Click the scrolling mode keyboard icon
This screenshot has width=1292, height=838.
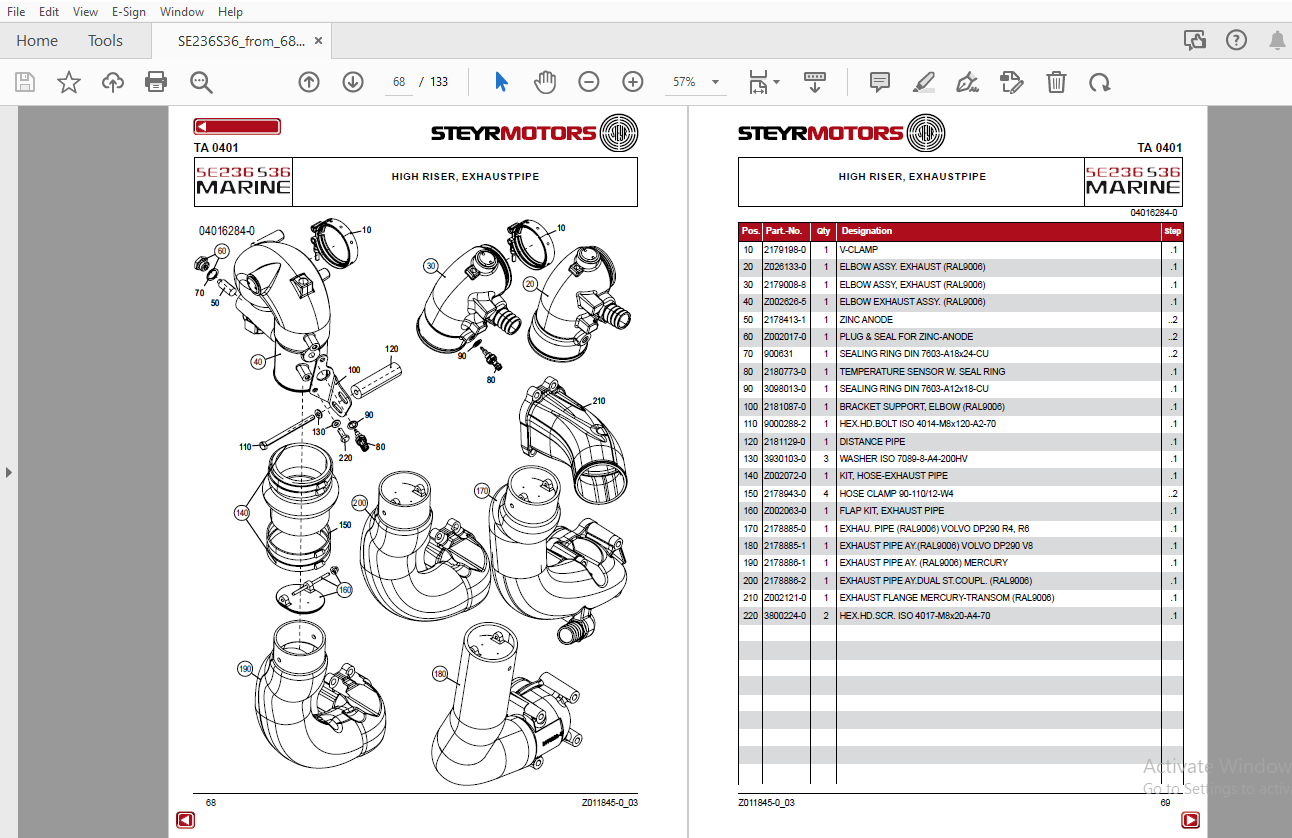(x=815, y=82)
